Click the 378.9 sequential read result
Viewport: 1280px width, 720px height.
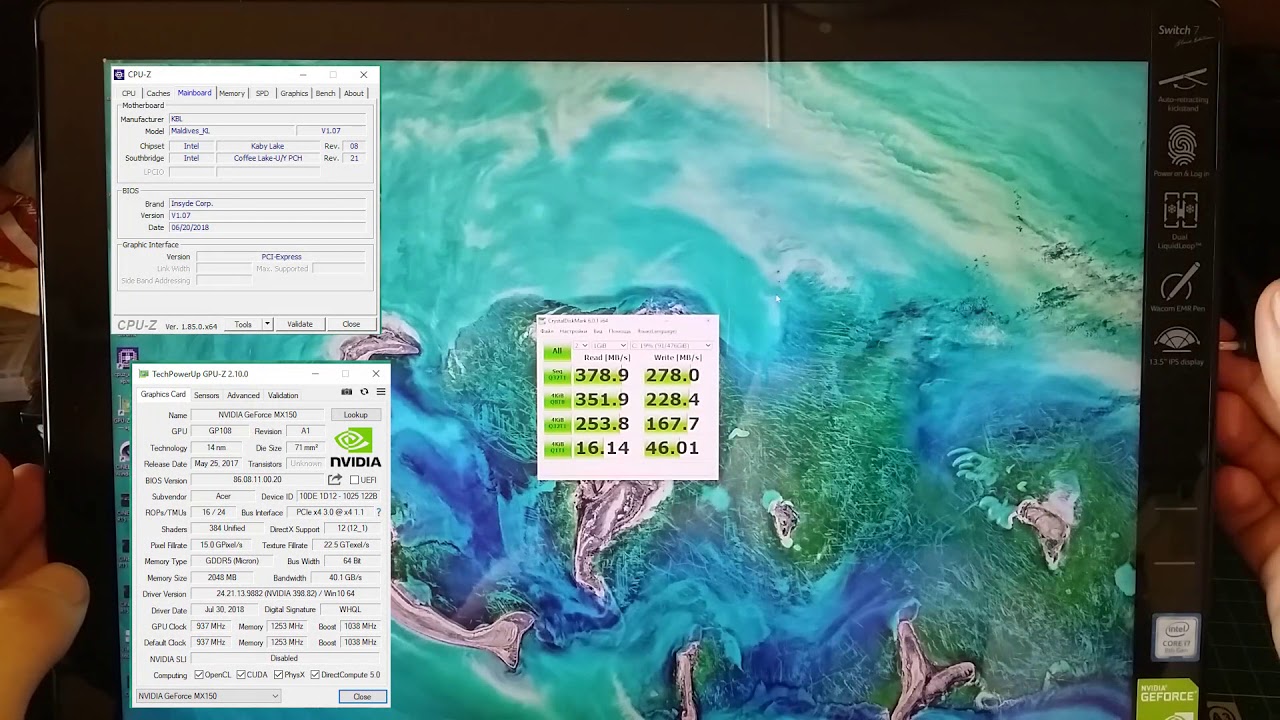602,376
